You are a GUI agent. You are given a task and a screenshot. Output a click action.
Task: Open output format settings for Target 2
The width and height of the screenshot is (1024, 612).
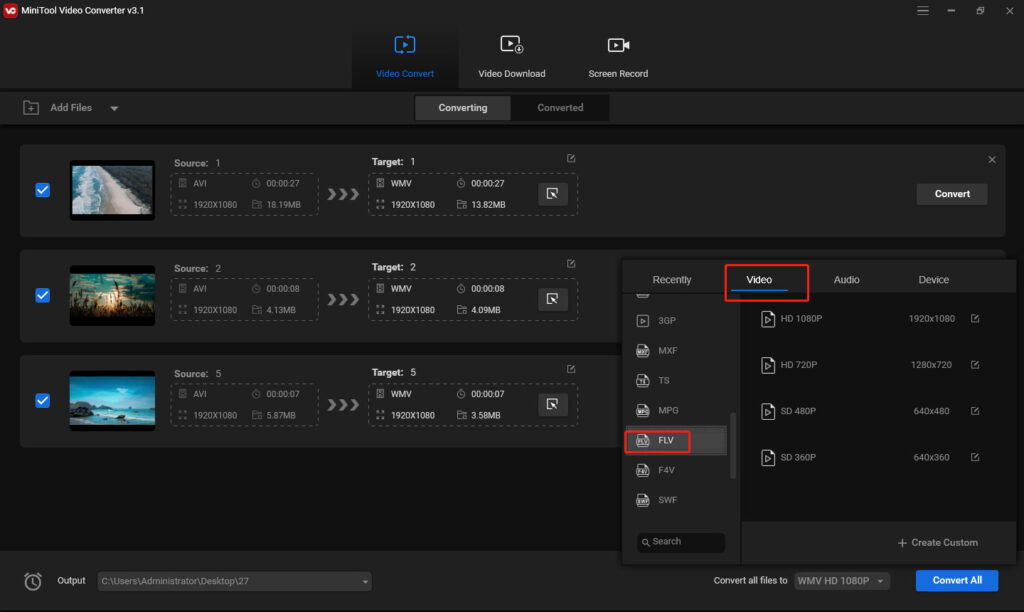(552, 299)
